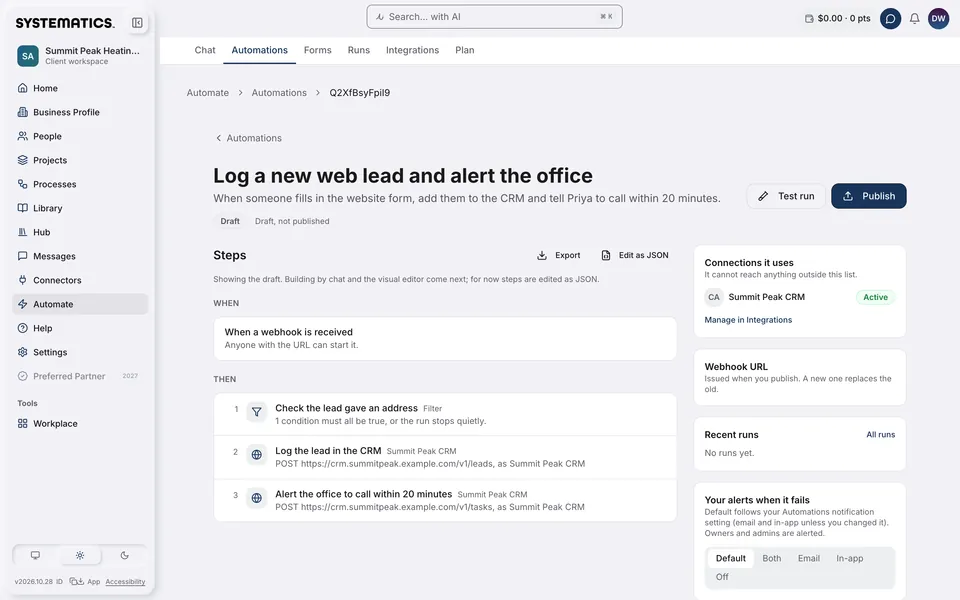Open the webhook received trigger card
Image resolution: width=960 pixels, height=600 pixels.
pyautogui.click(x=445, y=339)
